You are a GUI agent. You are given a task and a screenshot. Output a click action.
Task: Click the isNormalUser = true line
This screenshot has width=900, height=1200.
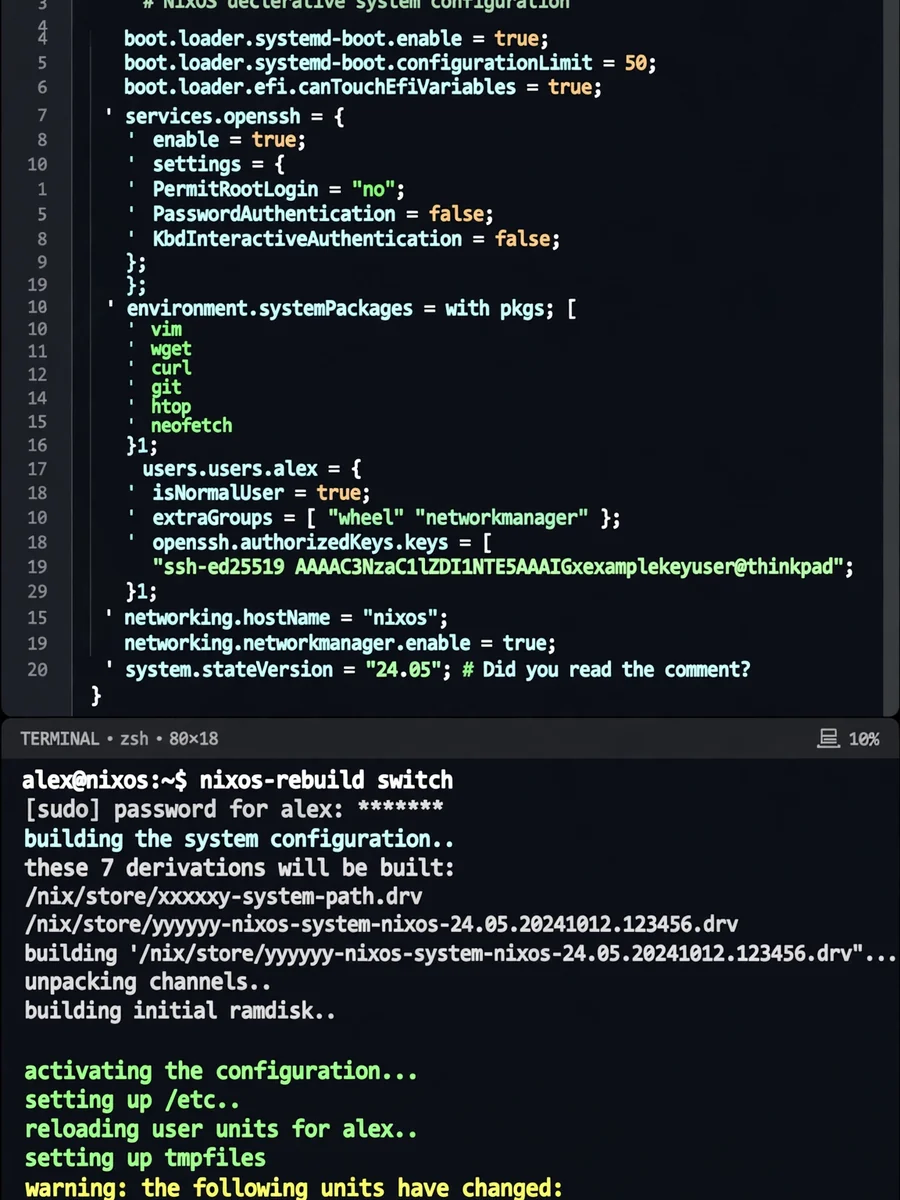pos(261,493)
